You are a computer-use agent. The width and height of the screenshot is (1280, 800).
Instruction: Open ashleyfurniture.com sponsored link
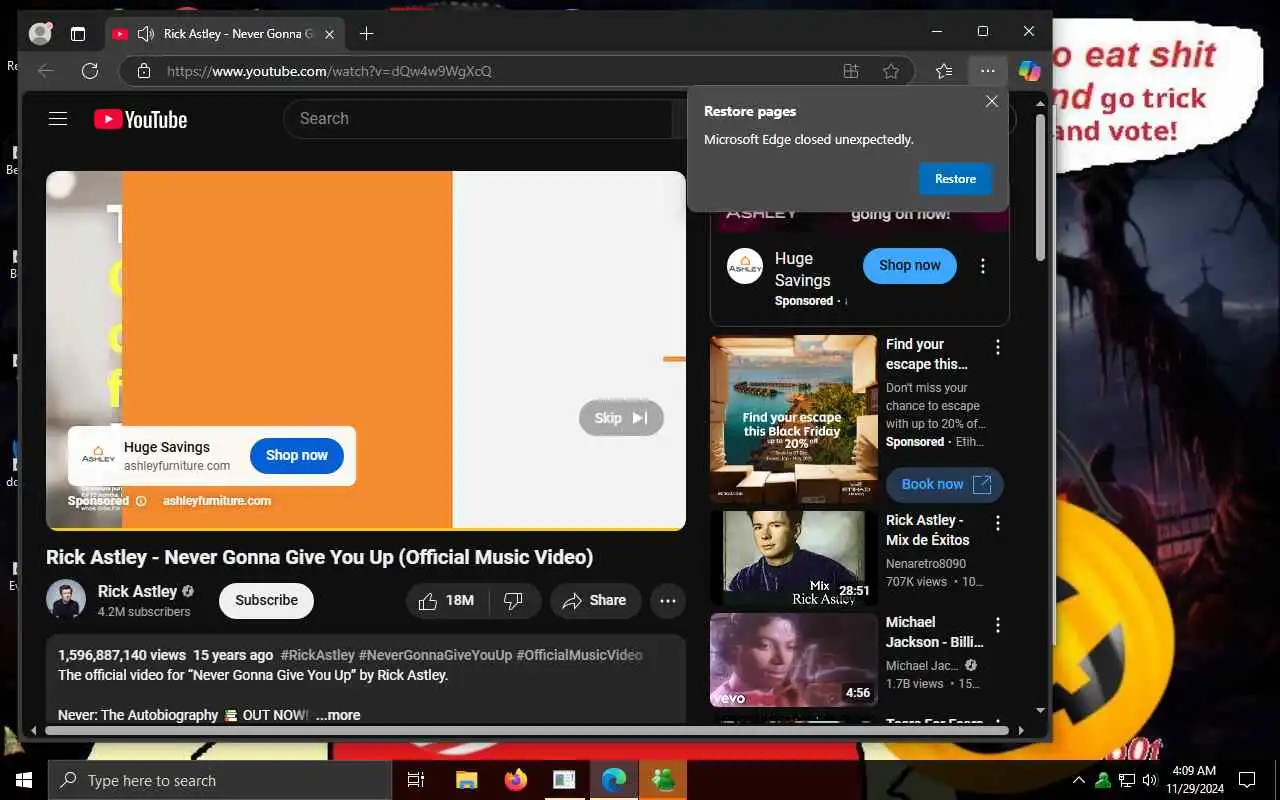tap(217, 501)
